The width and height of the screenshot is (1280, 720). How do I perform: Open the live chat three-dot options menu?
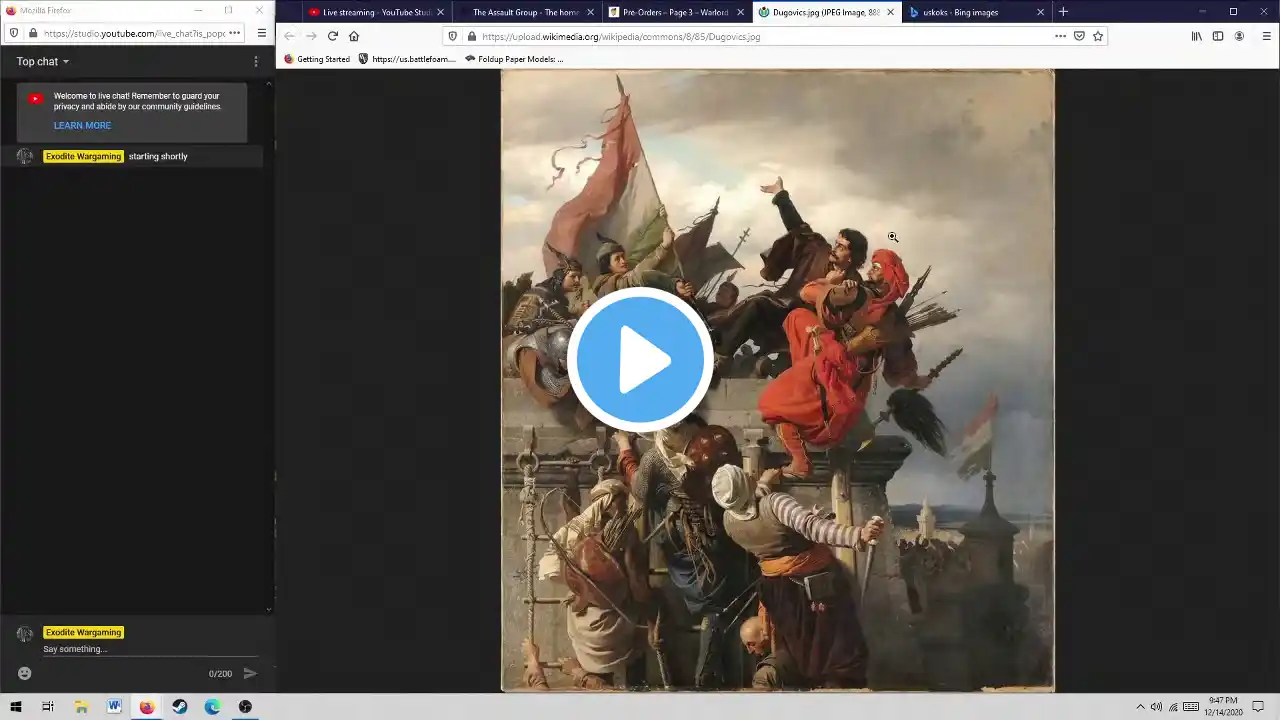[256, 62]
